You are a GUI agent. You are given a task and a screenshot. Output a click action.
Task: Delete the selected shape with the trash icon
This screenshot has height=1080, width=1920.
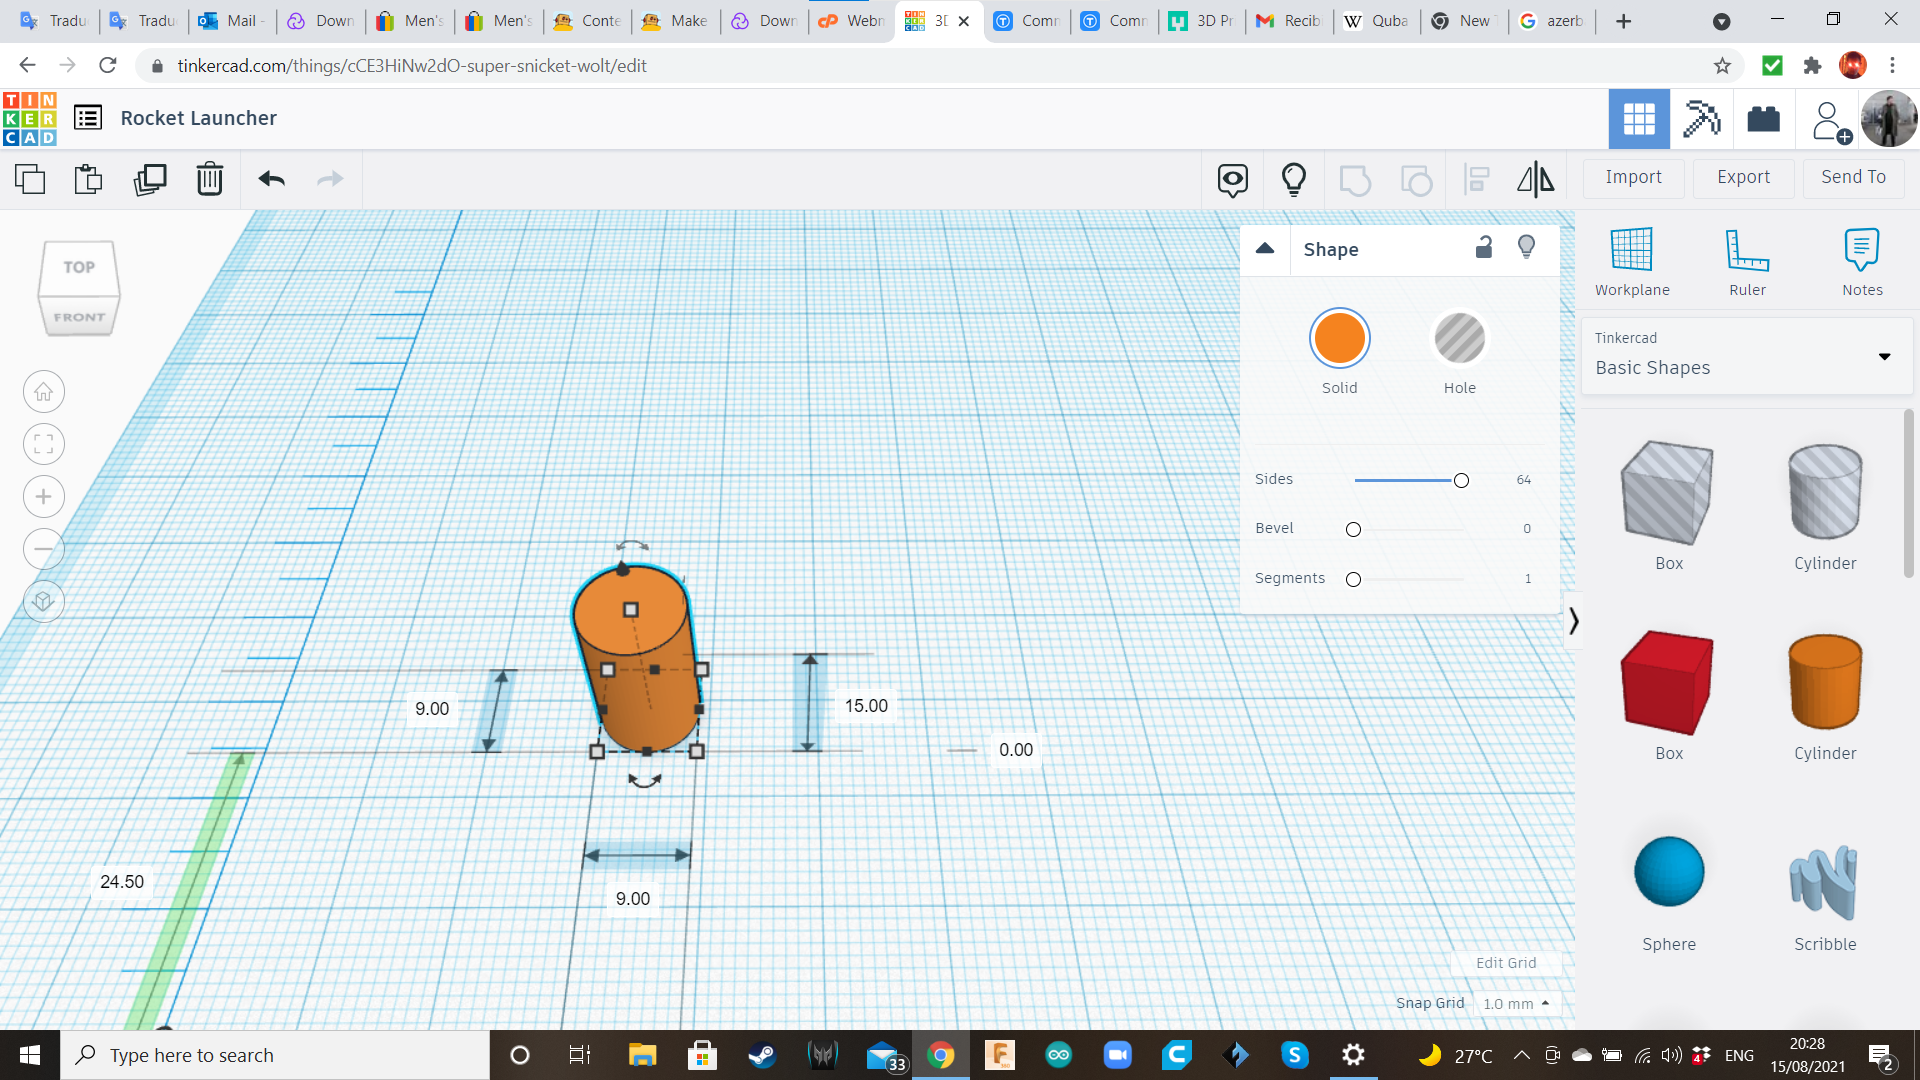pos(210,180)
